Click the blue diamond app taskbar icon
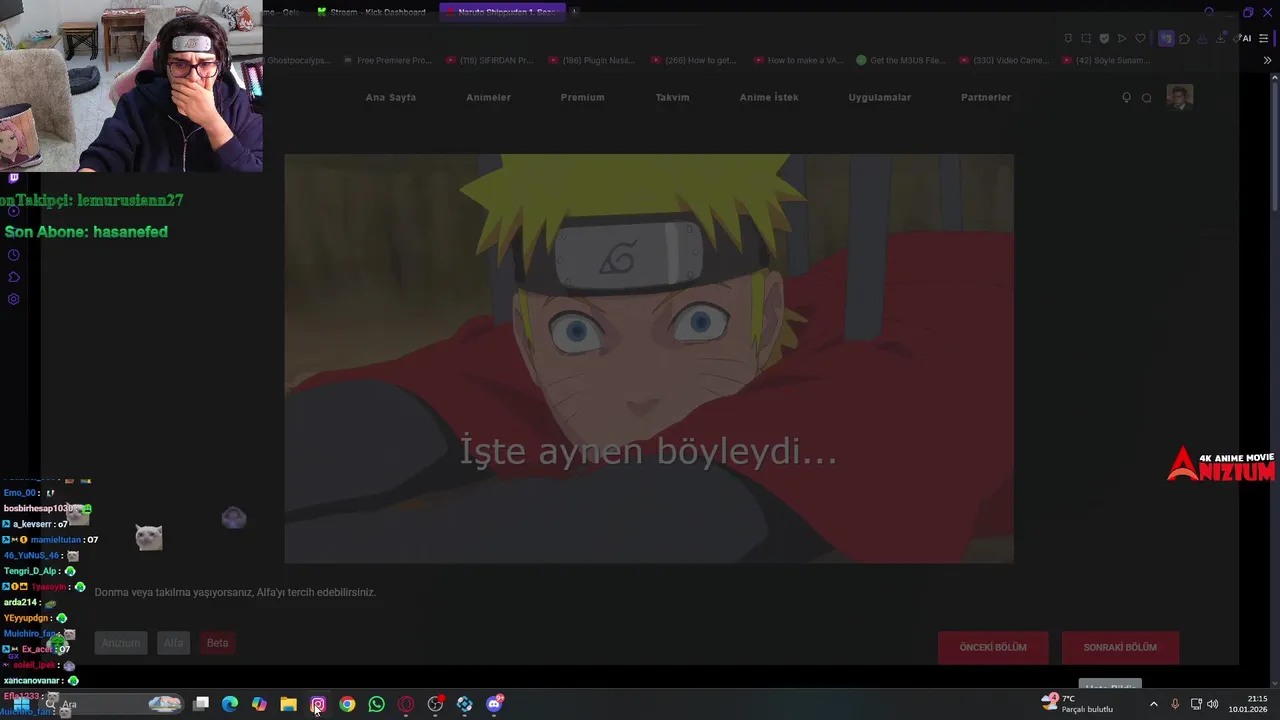The image size is (1280, 720). coord(465,704)
